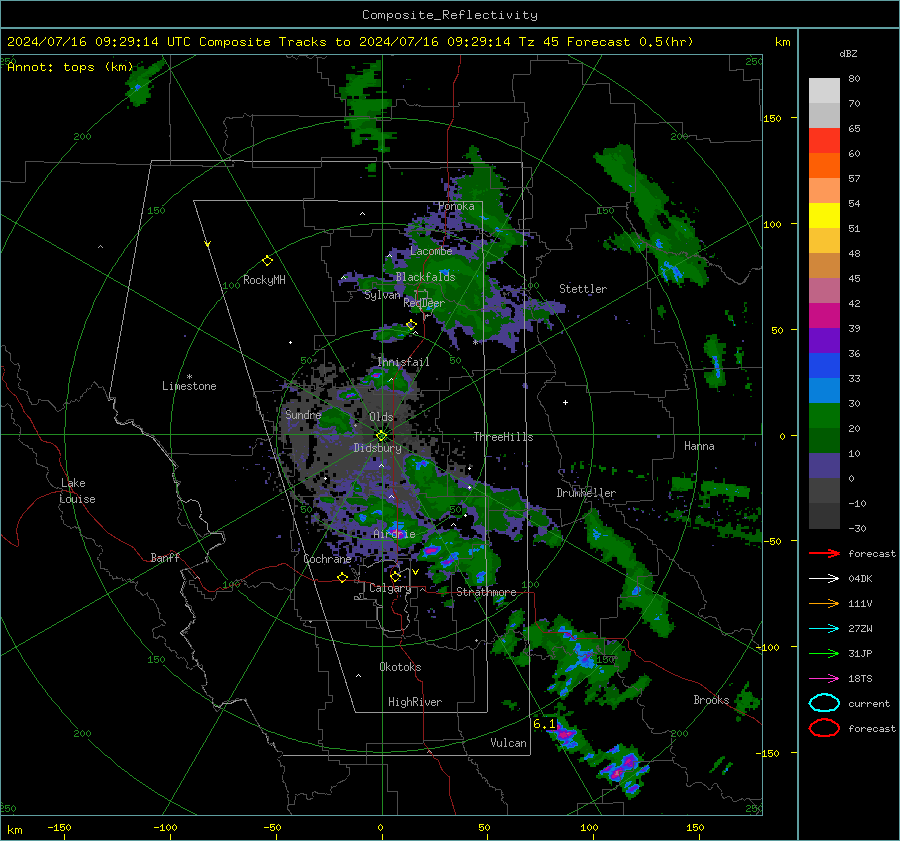This screenshot has width=900, height=841.
Task: Click the magenta 42 dBZ color swatch
Action: 824,315
